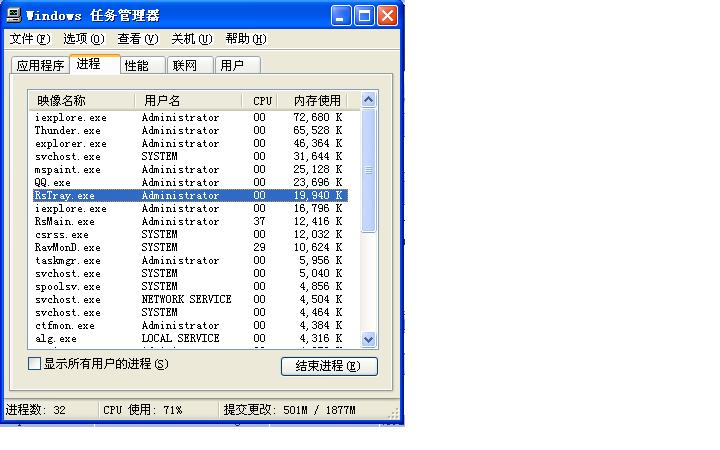Select the Thunder.exe process row

click(190, 130)
